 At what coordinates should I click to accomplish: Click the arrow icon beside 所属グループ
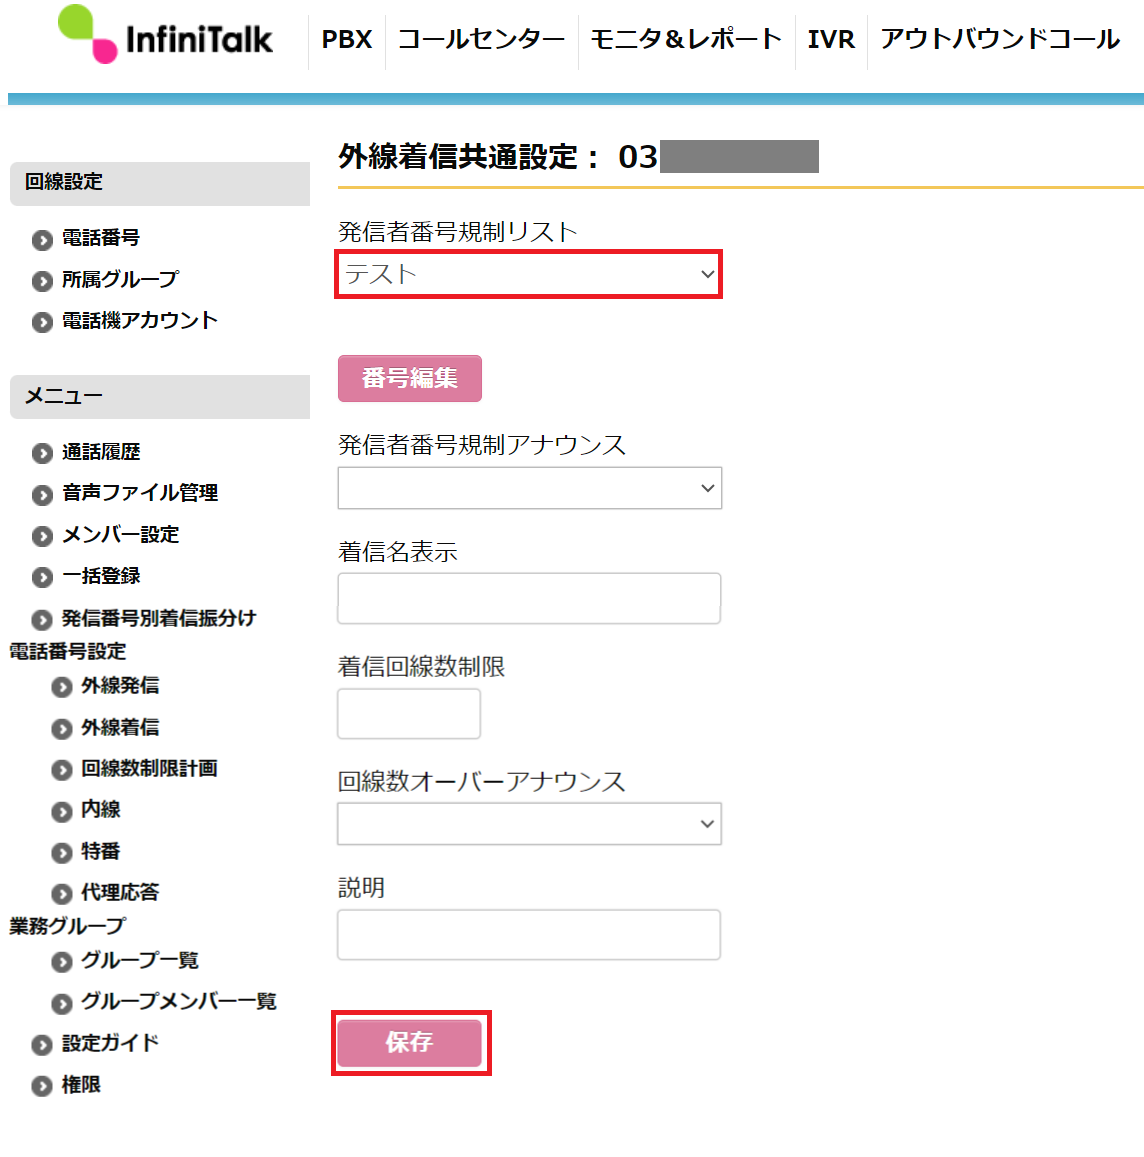tap(42, 281)
